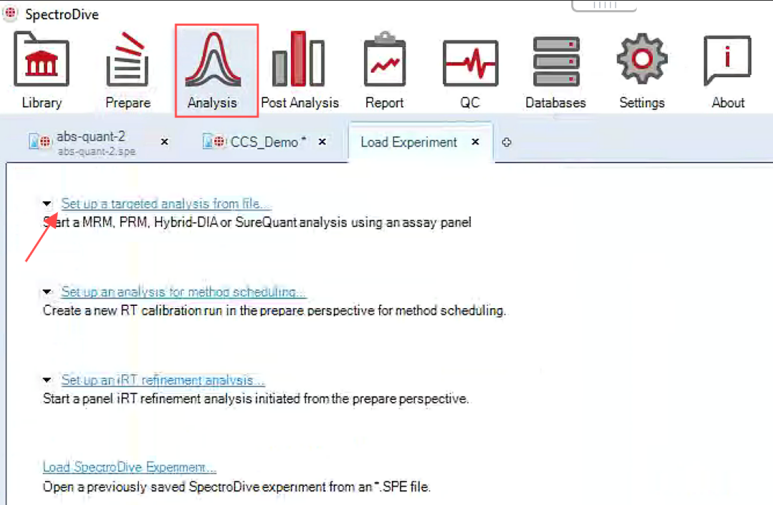The width and height of the screenshot is (773, 505).
Task: Click the 'Open a previously saved SpectroDive experiment' text
Action: pyautogui.click(x=236, y=487)
